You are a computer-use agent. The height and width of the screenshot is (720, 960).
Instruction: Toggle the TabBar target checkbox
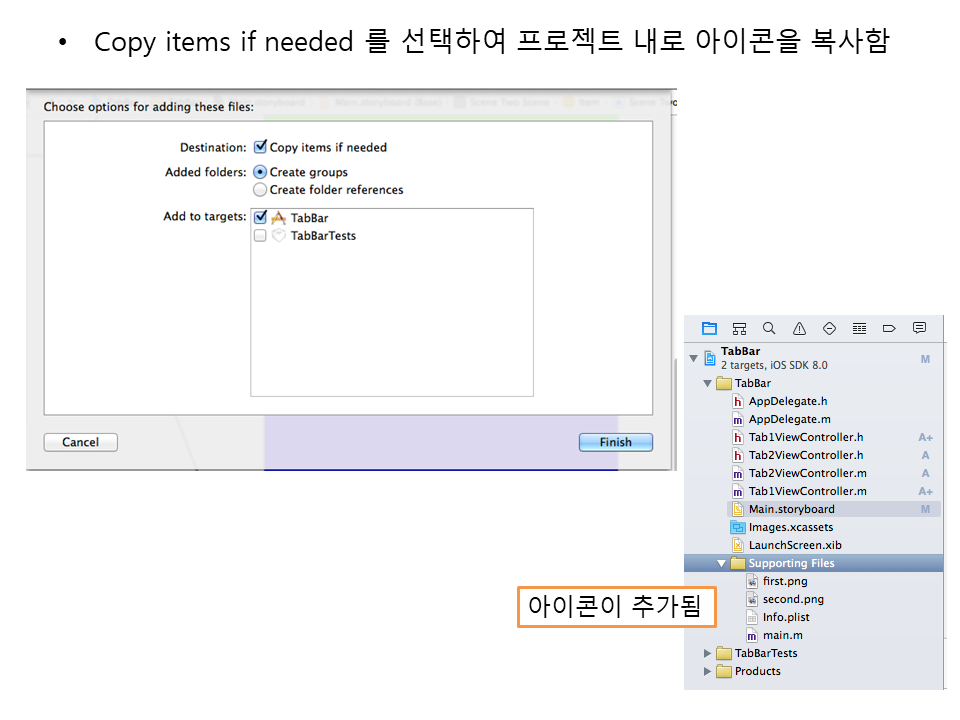(x=261, y=217)
